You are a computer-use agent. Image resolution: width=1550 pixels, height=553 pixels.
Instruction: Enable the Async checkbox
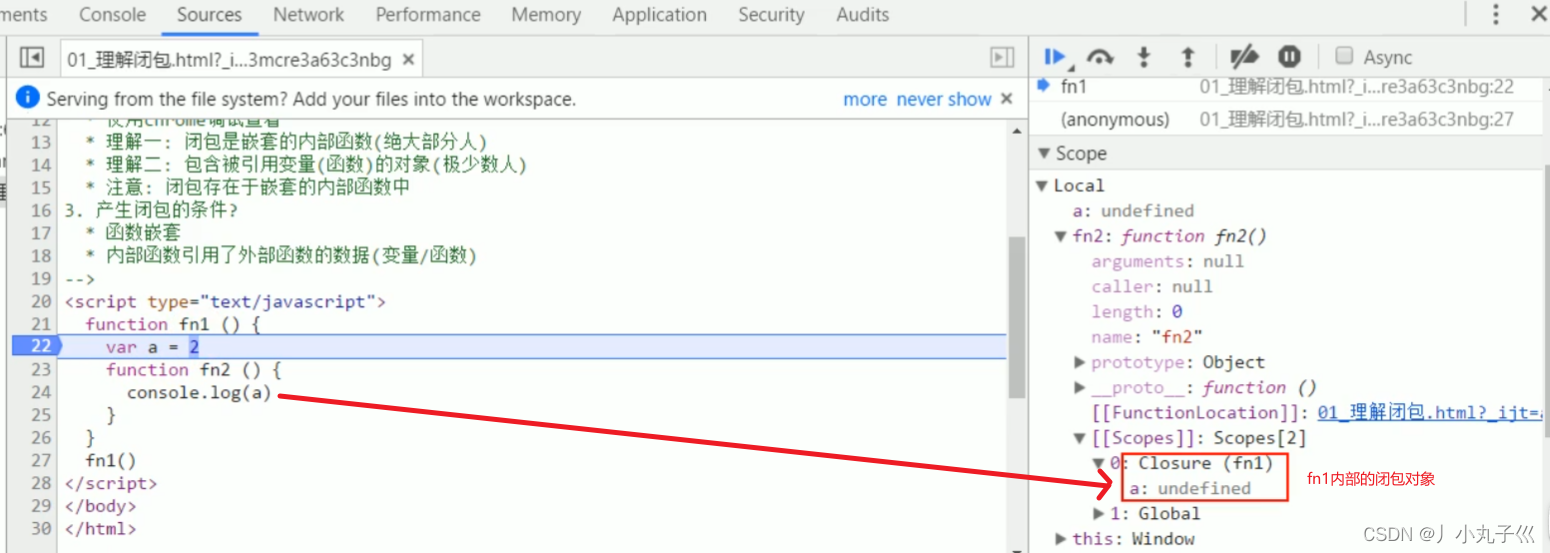[x=1345, y=56]
